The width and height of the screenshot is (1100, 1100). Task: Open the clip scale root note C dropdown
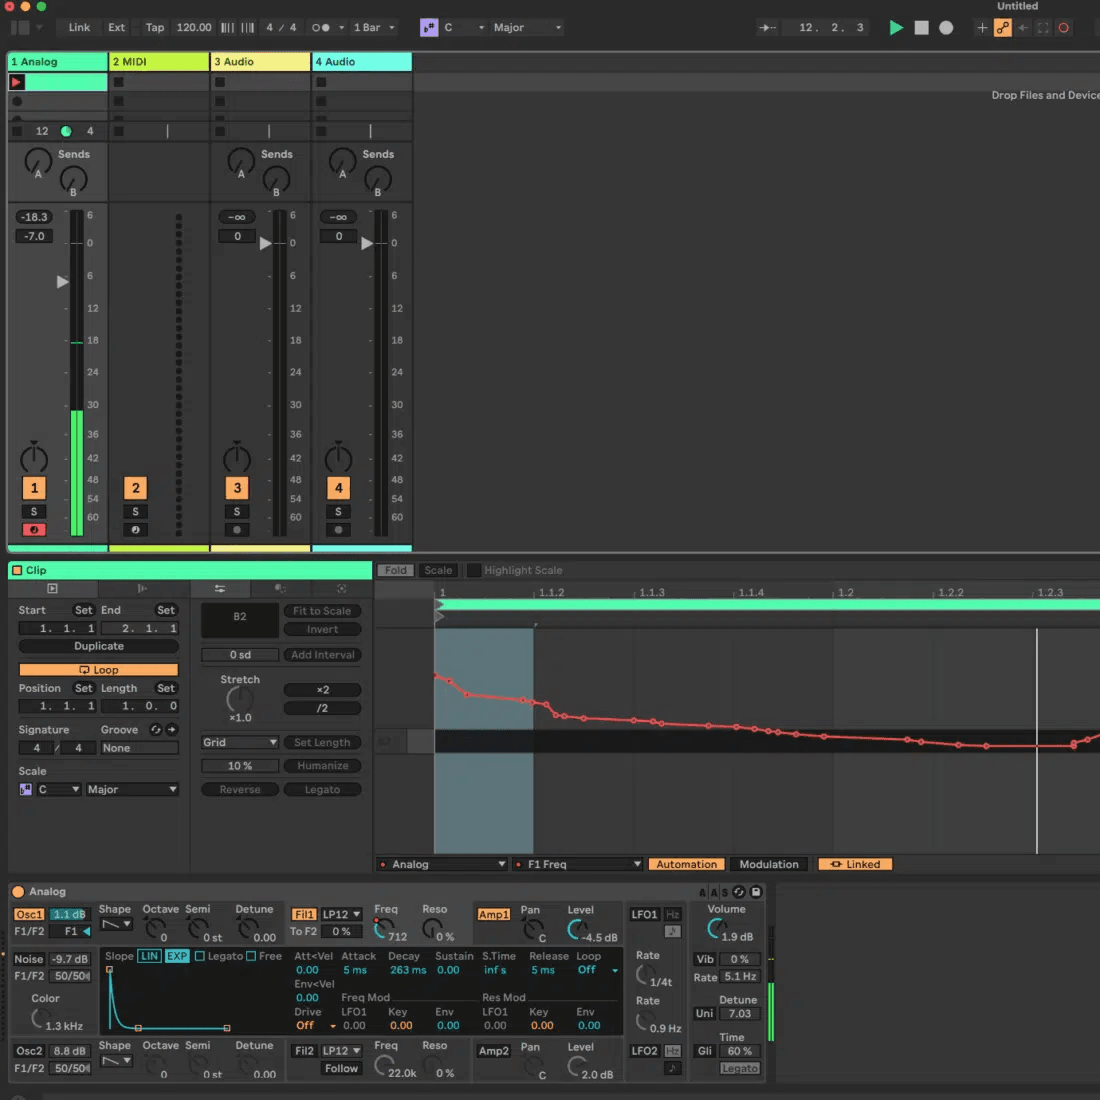[x=58, y=789]
